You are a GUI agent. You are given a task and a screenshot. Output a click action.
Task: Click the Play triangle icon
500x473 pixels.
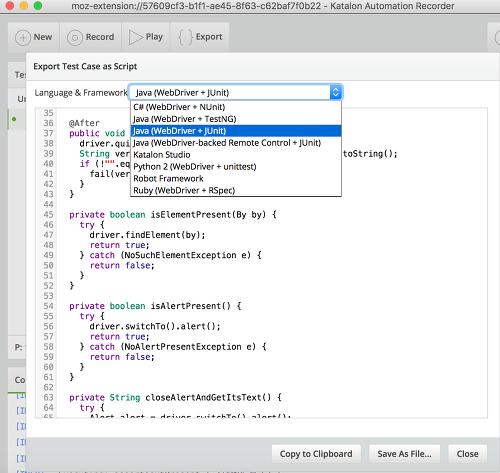pyautogui.click(x=136, y=37)
